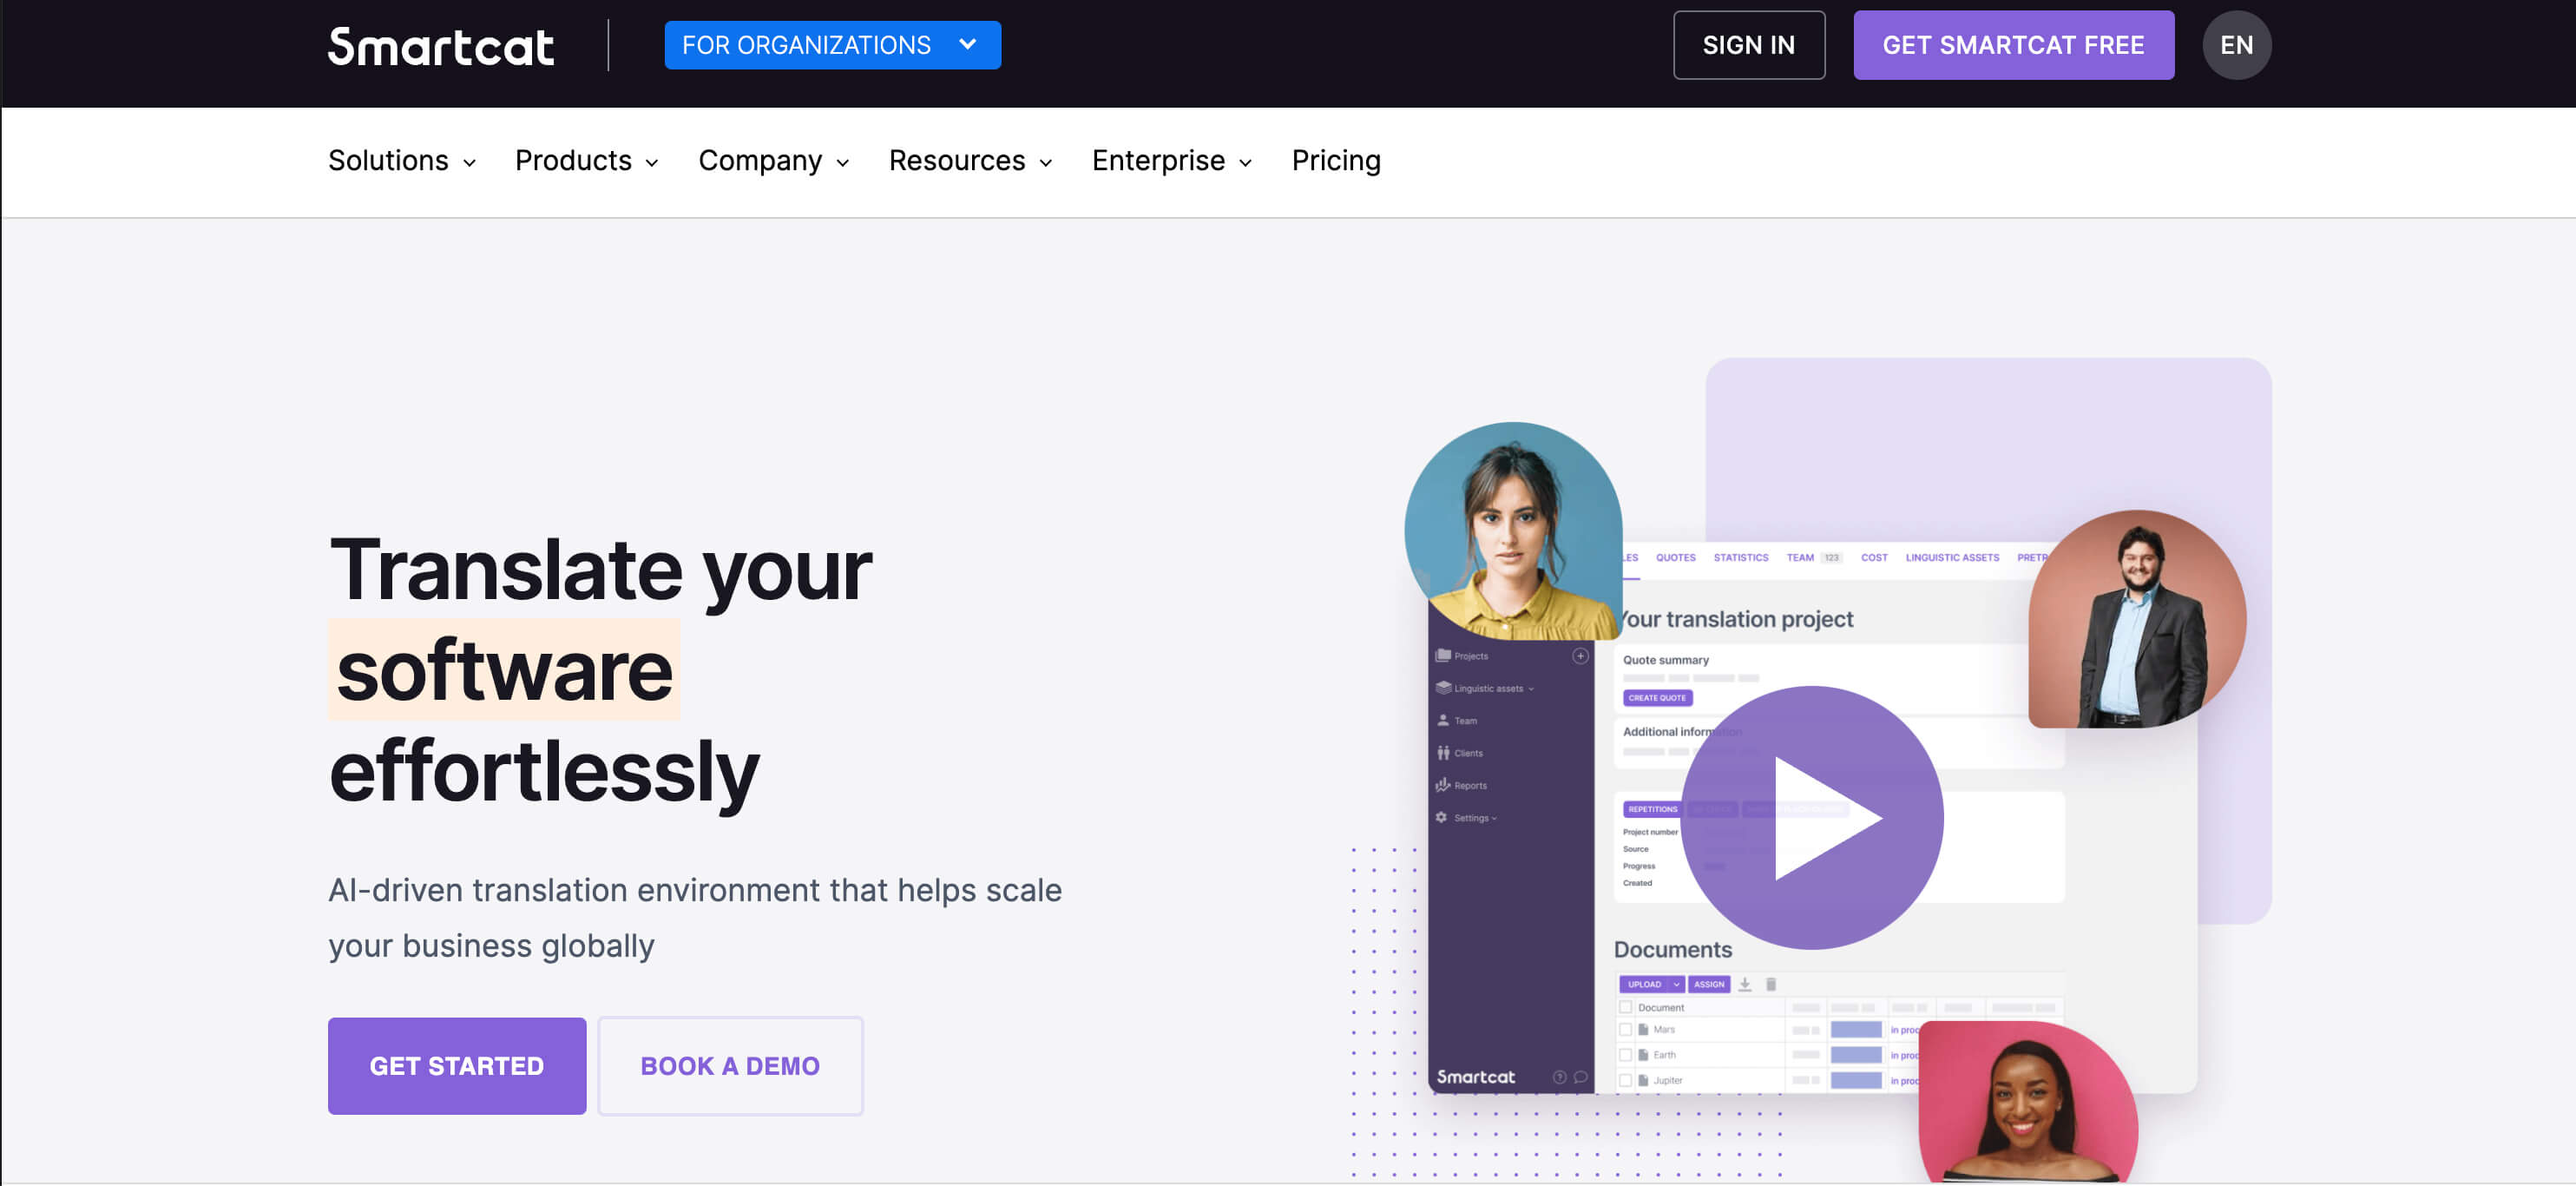The height and width of the screenshot is (1186, 2576).
Task: Click Create Quote in the preview
Action: (x=1657, y=698)
